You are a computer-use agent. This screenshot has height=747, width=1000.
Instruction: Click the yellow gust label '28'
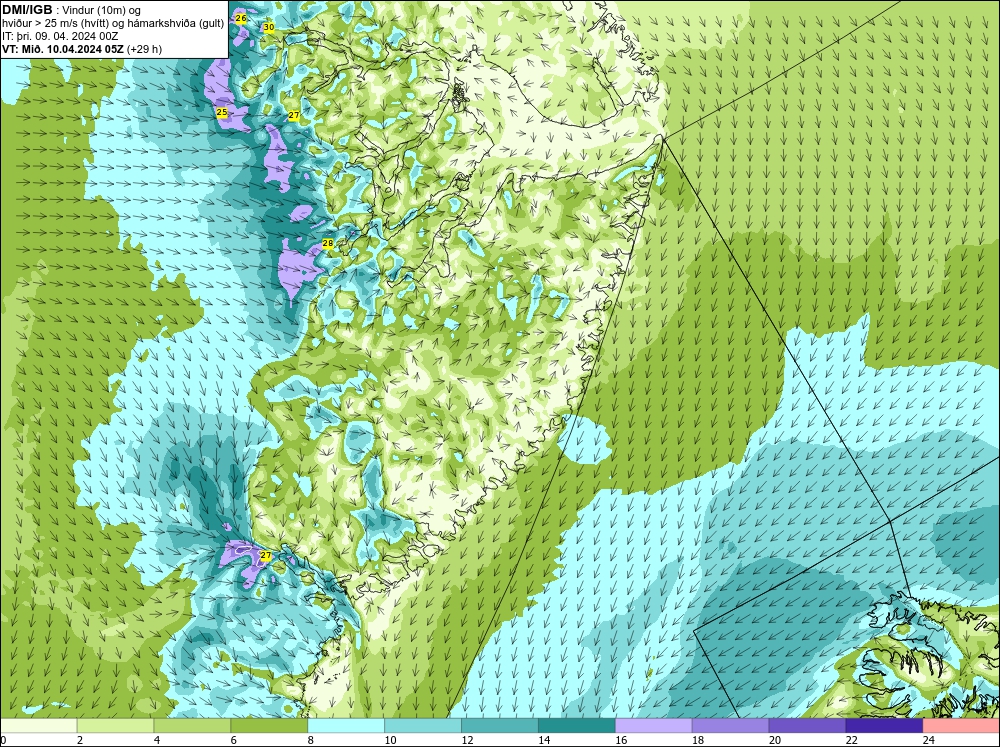(x=328, y=243)
